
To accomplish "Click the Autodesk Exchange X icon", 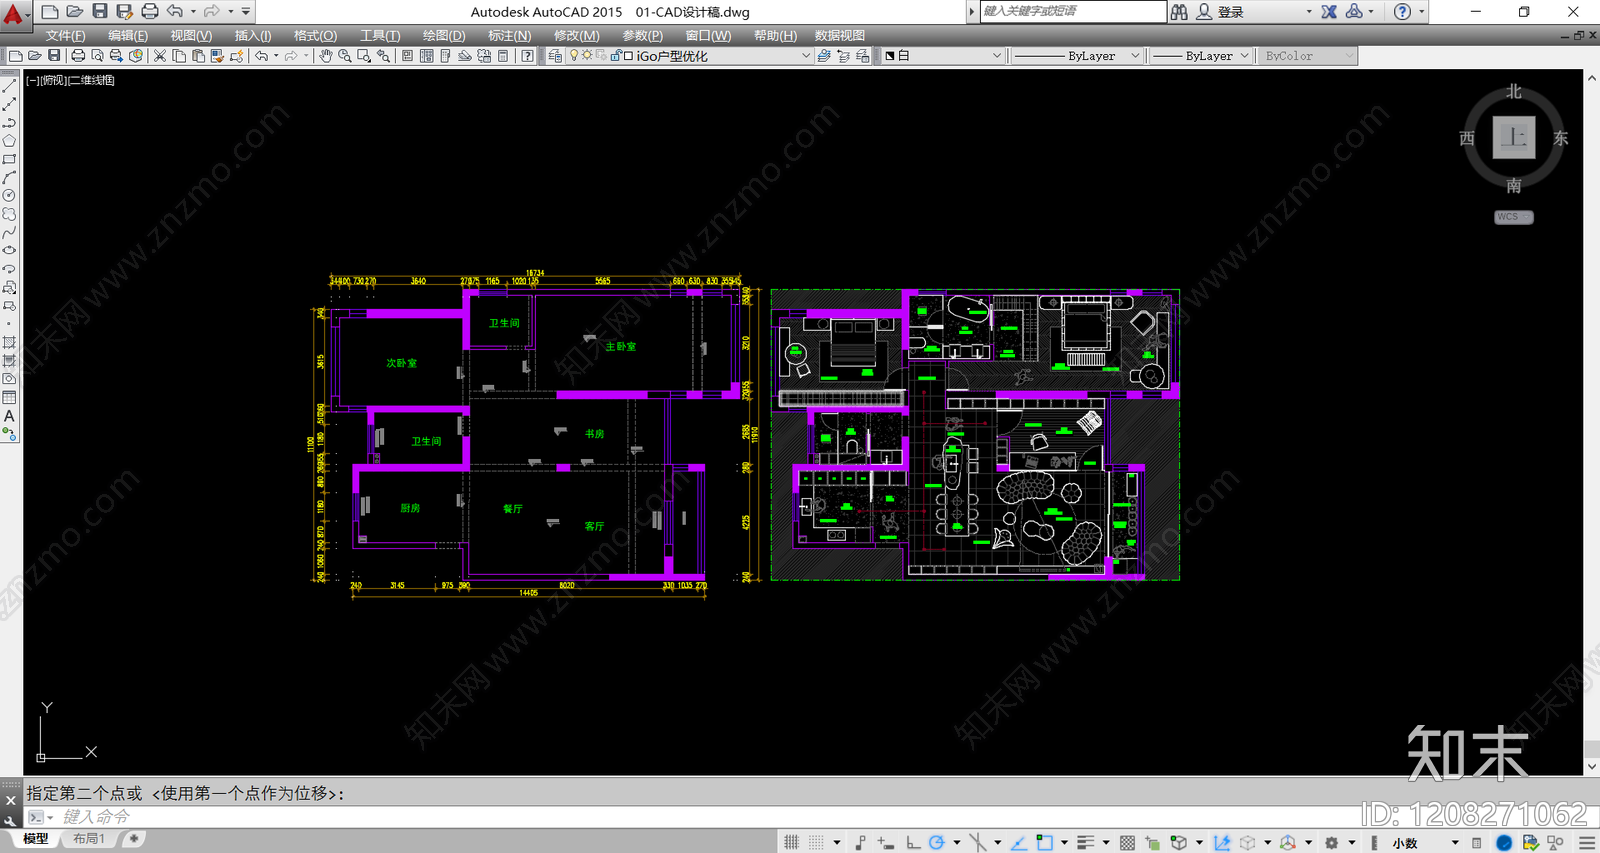I will pos(1329,12).
